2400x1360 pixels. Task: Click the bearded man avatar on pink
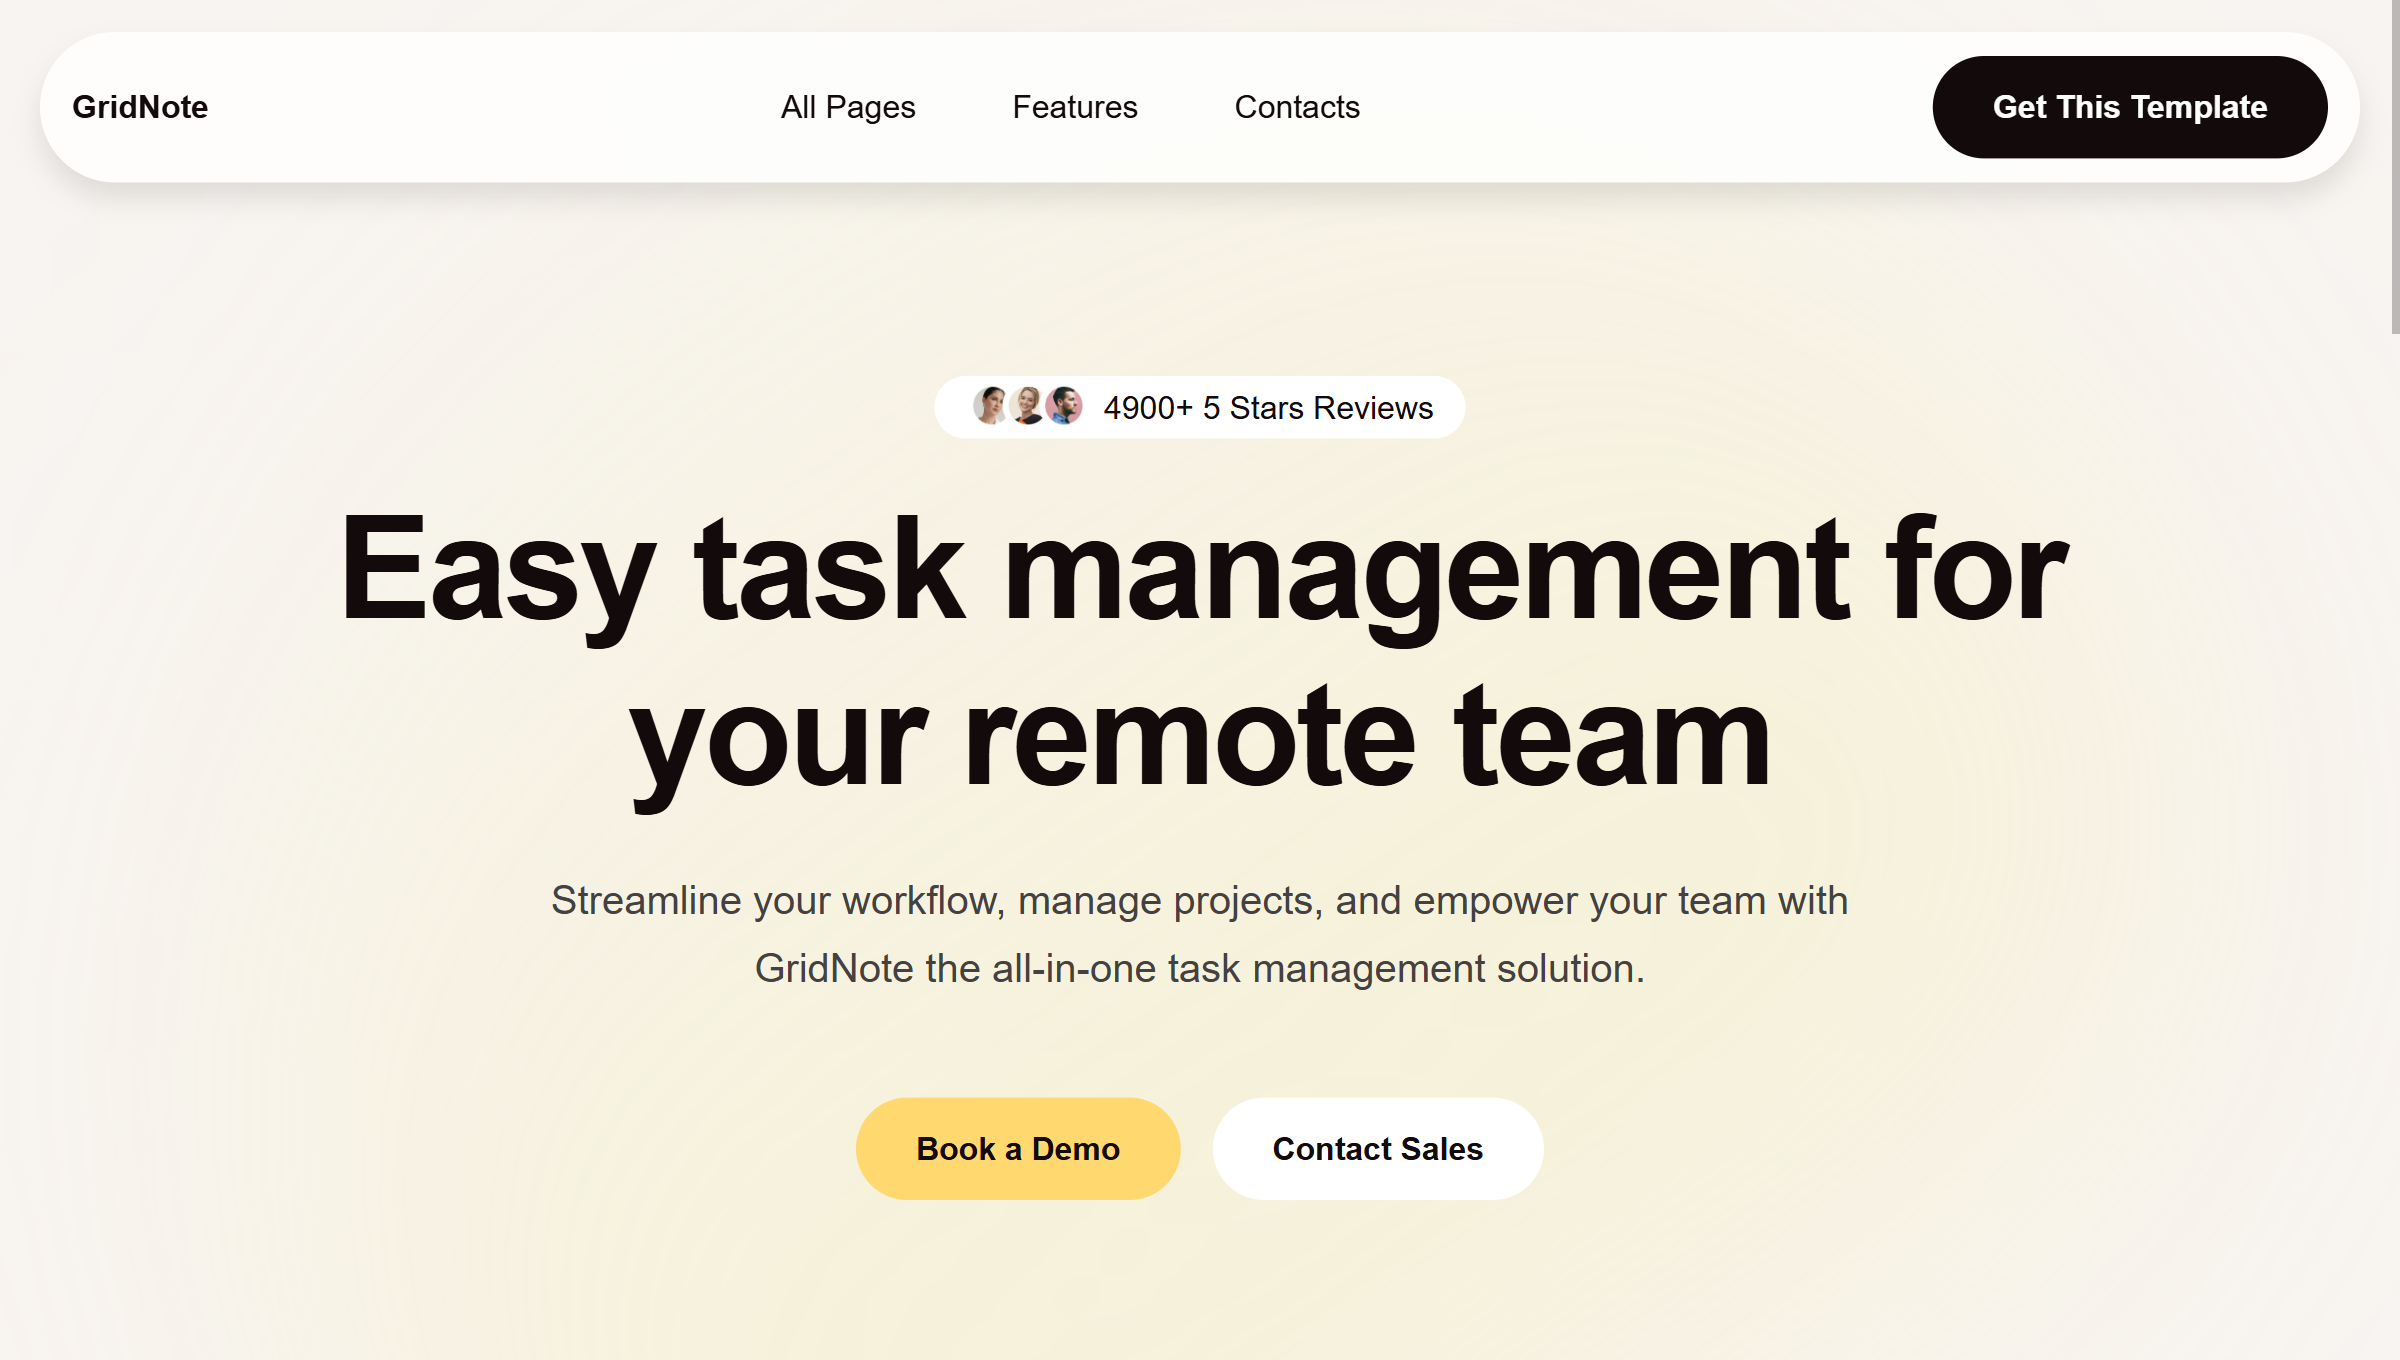1065,406
